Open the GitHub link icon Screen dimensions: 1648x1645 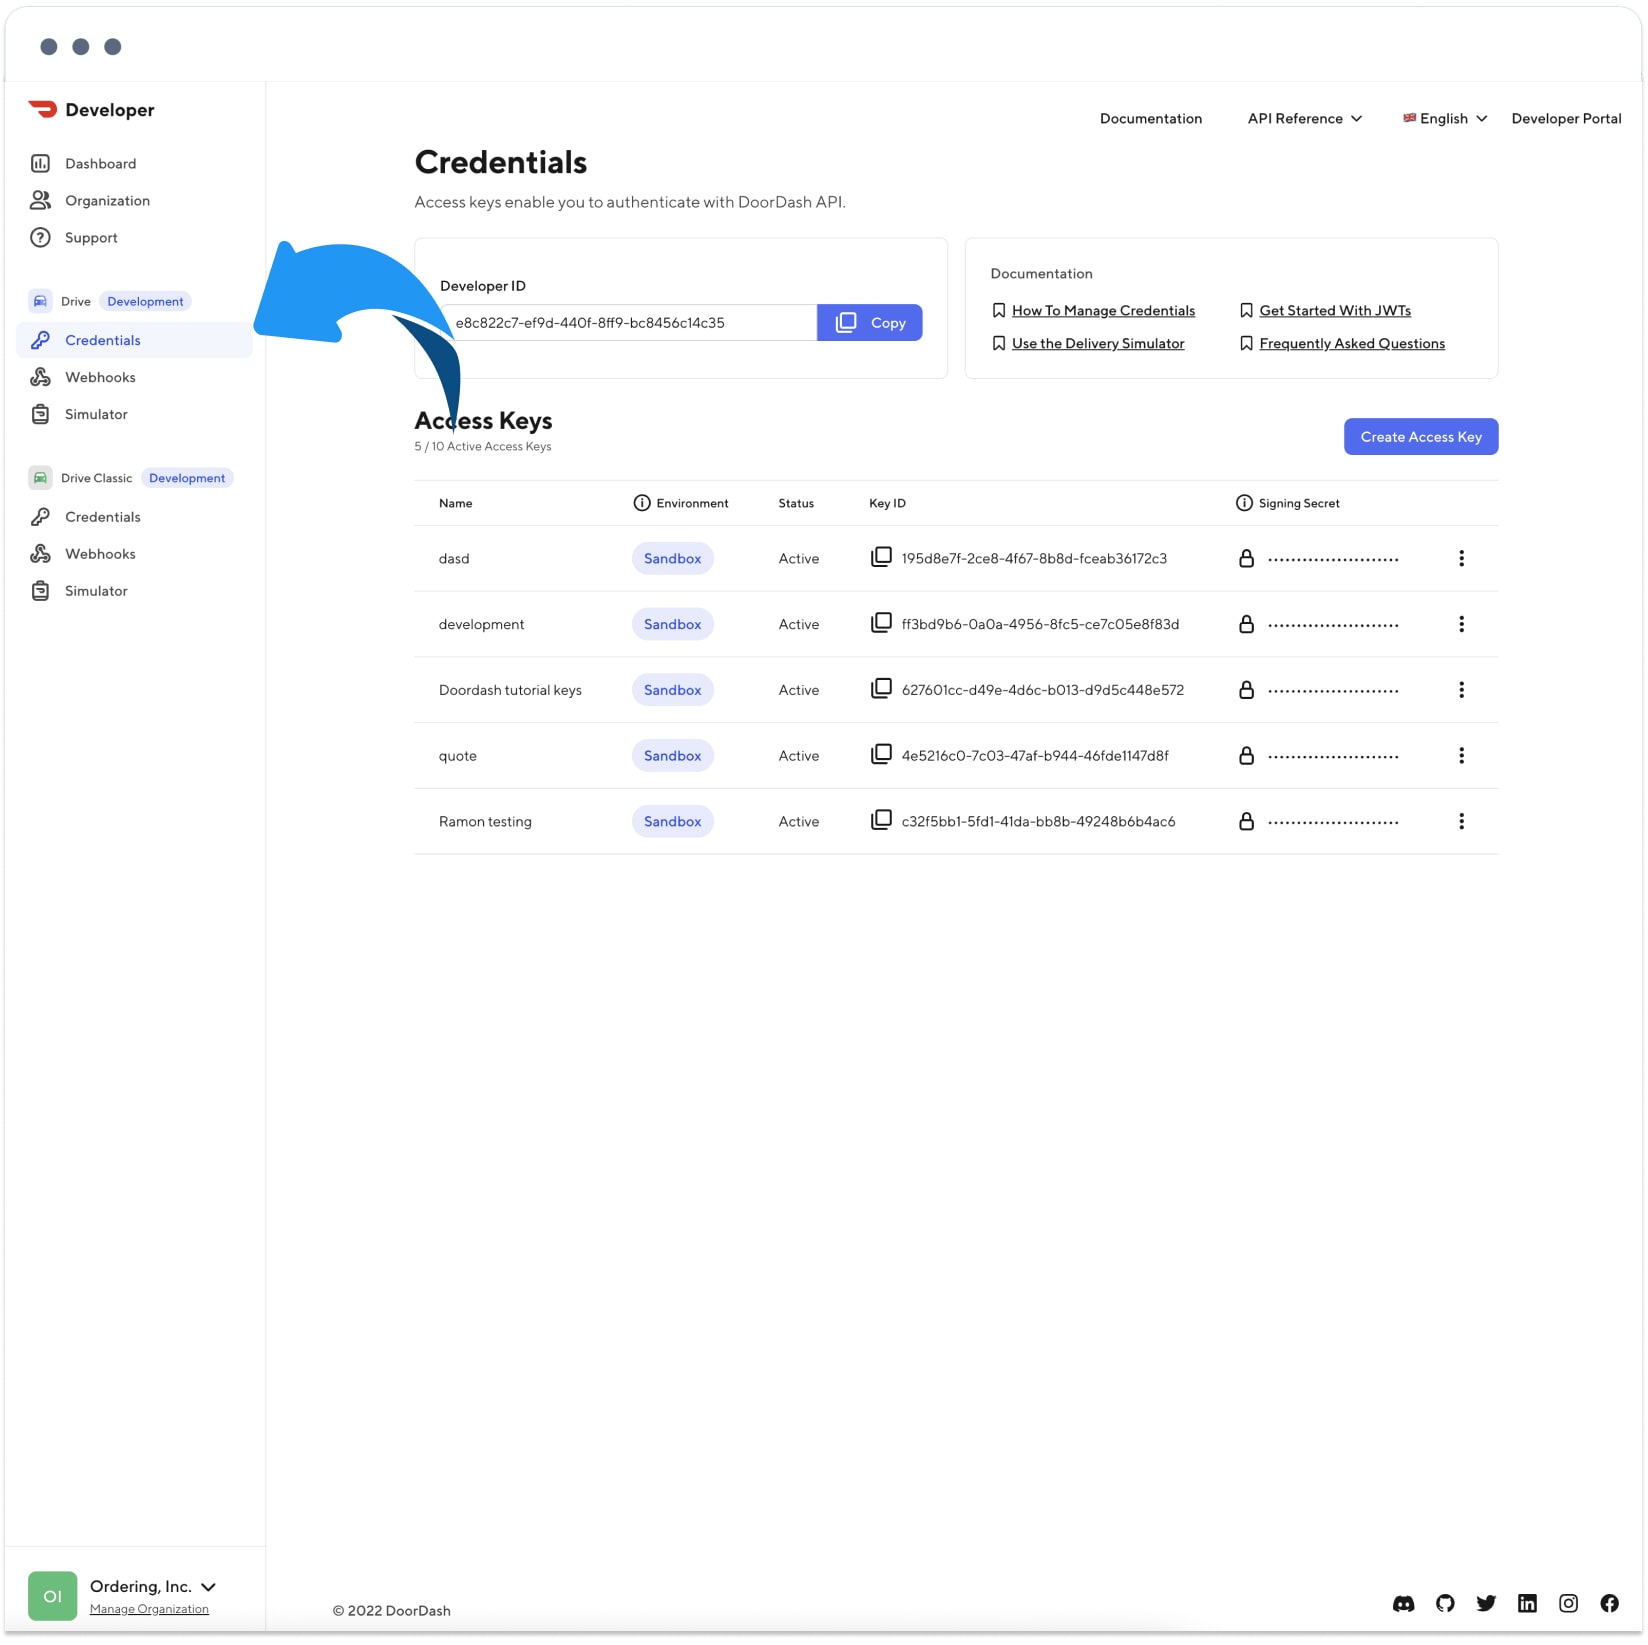pos(1444,1603)
